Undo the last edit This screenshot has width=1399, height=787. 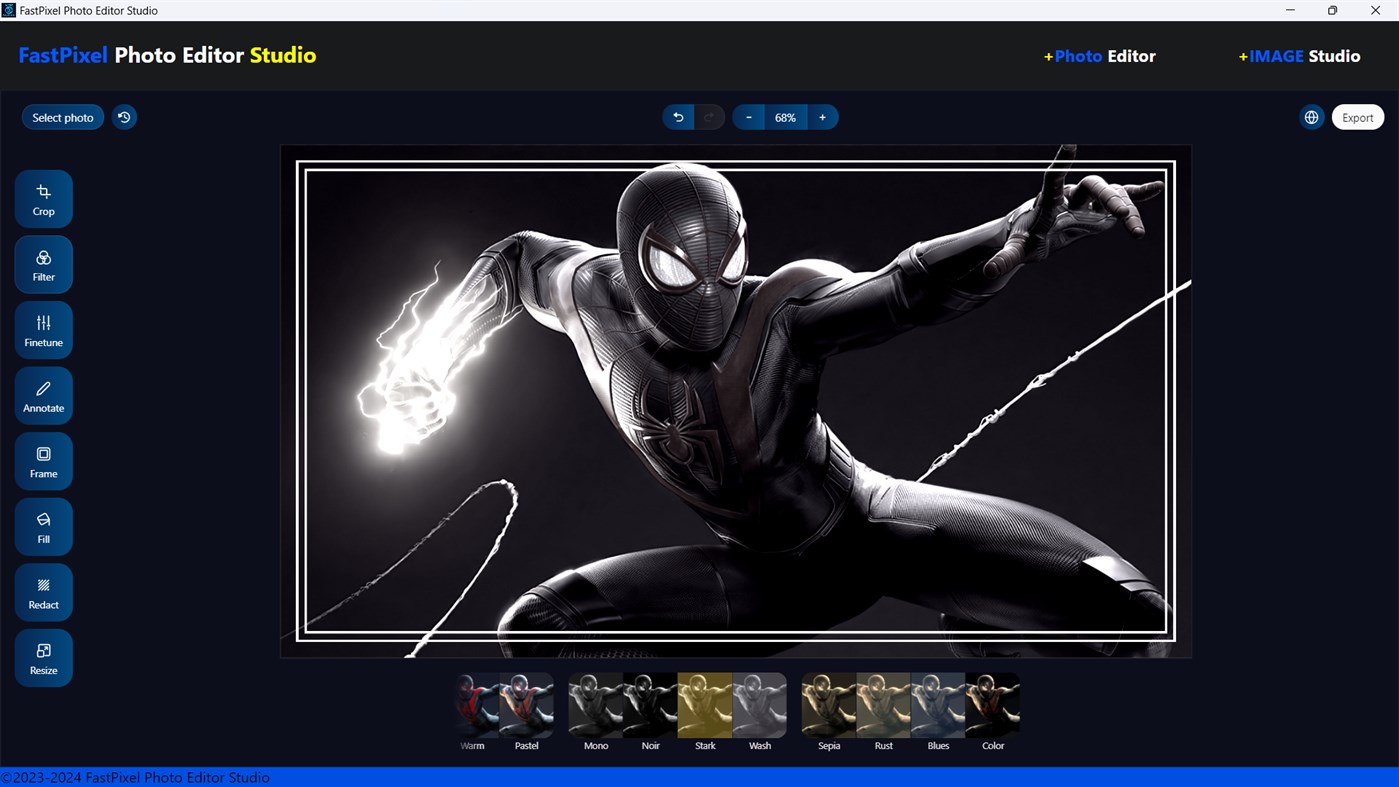click(x=678, y=117)
